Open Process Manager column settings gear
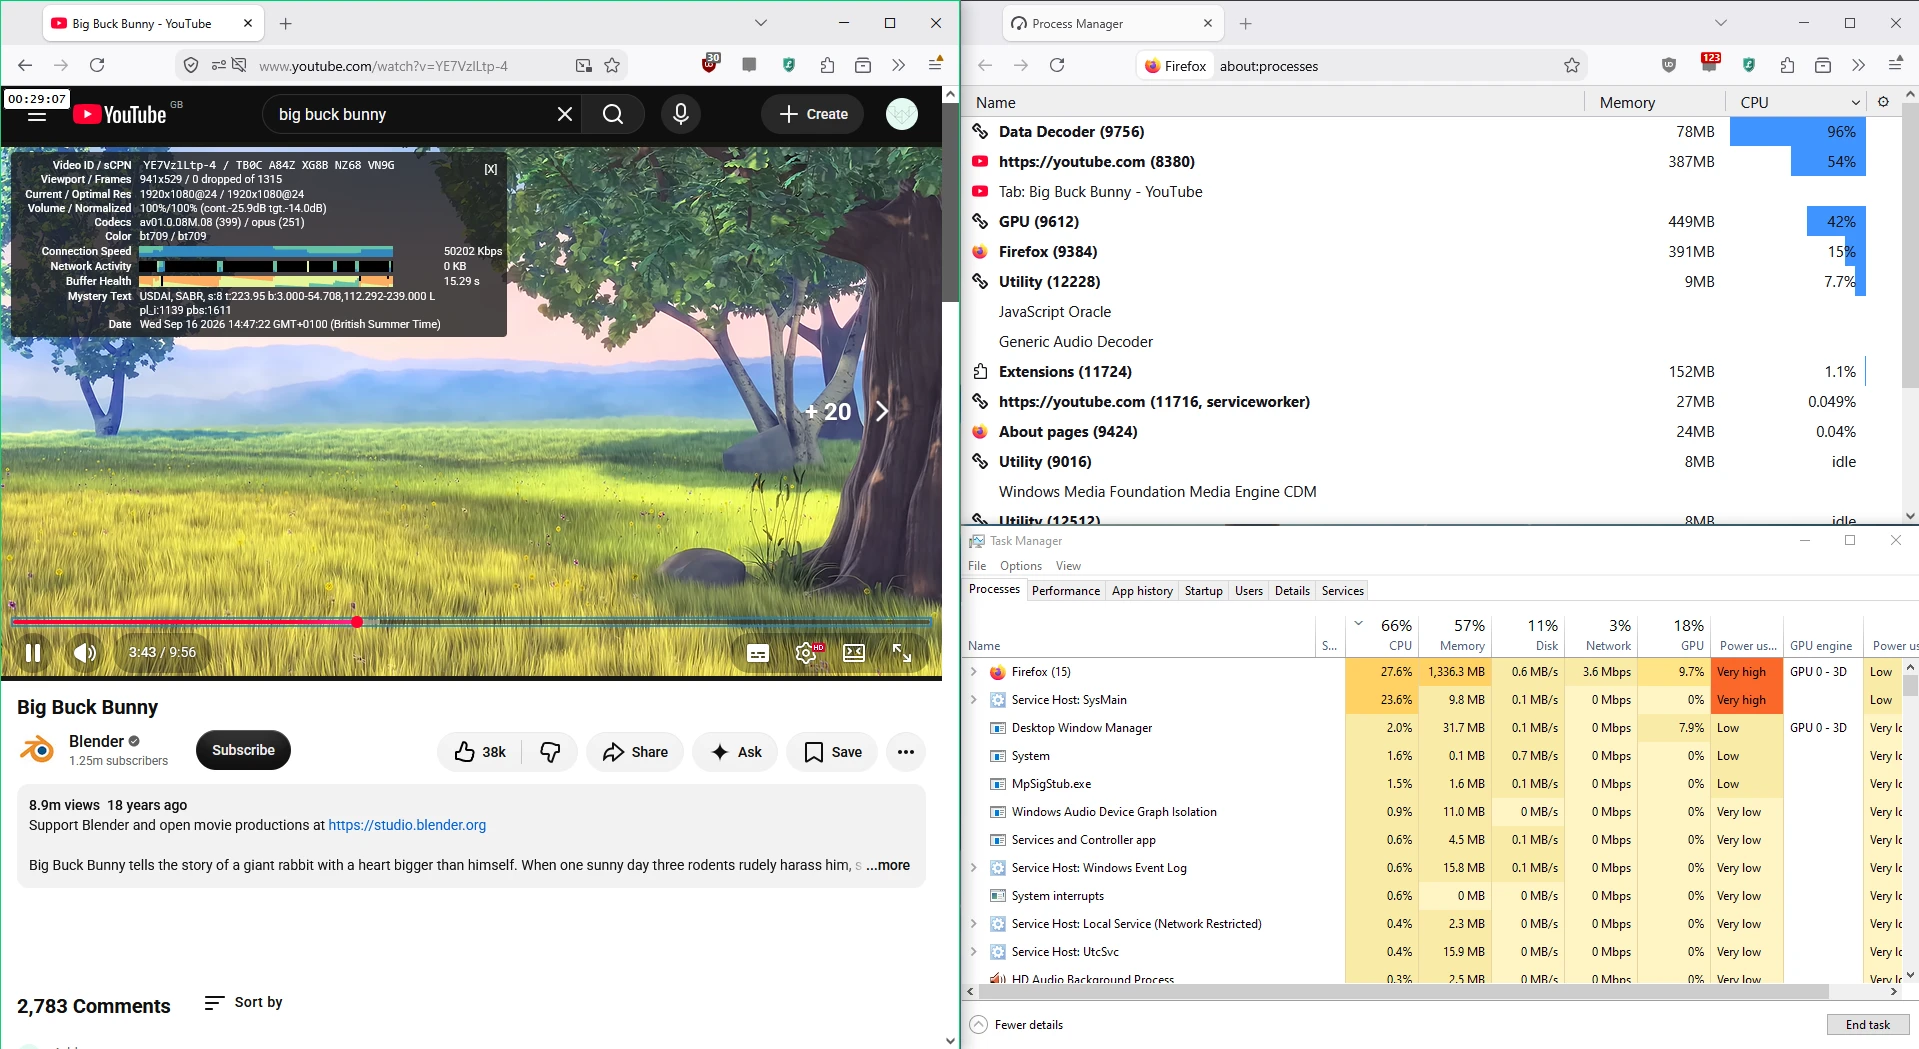Image resolution: width=1919 pixels, height=1049 pixels. point(1883,101)
